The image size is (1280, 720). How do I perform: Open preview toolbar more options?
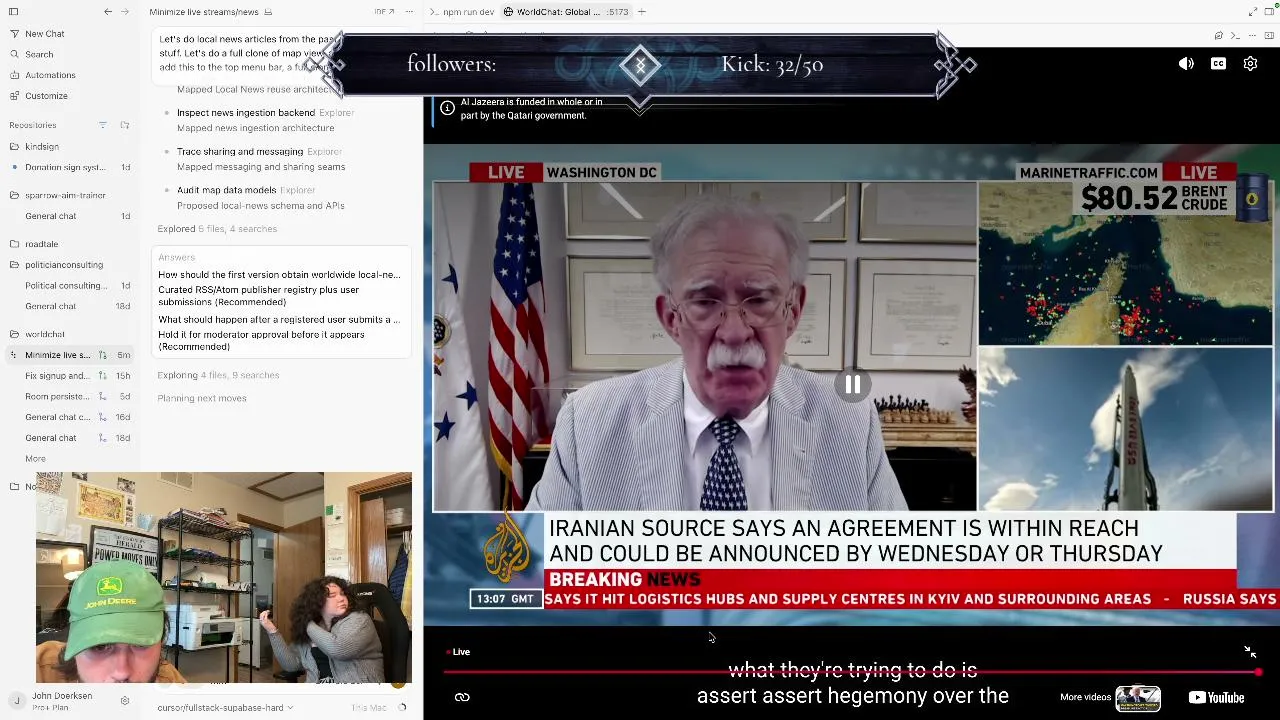[x=1252, y=35]
